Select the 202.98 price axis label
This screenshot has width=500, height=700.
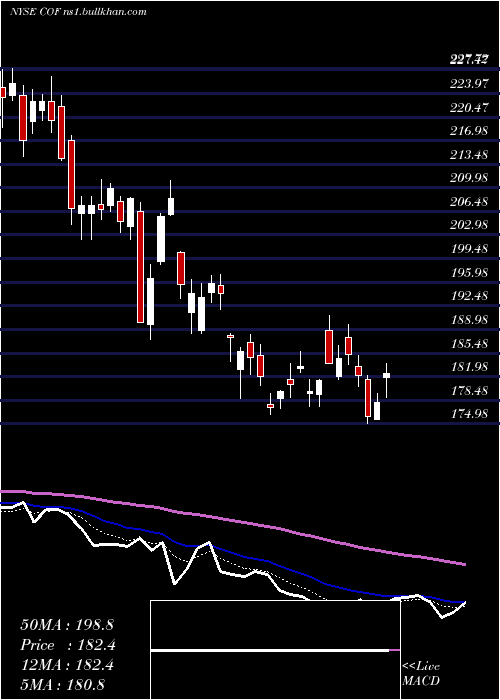click(x=469, y=225)
